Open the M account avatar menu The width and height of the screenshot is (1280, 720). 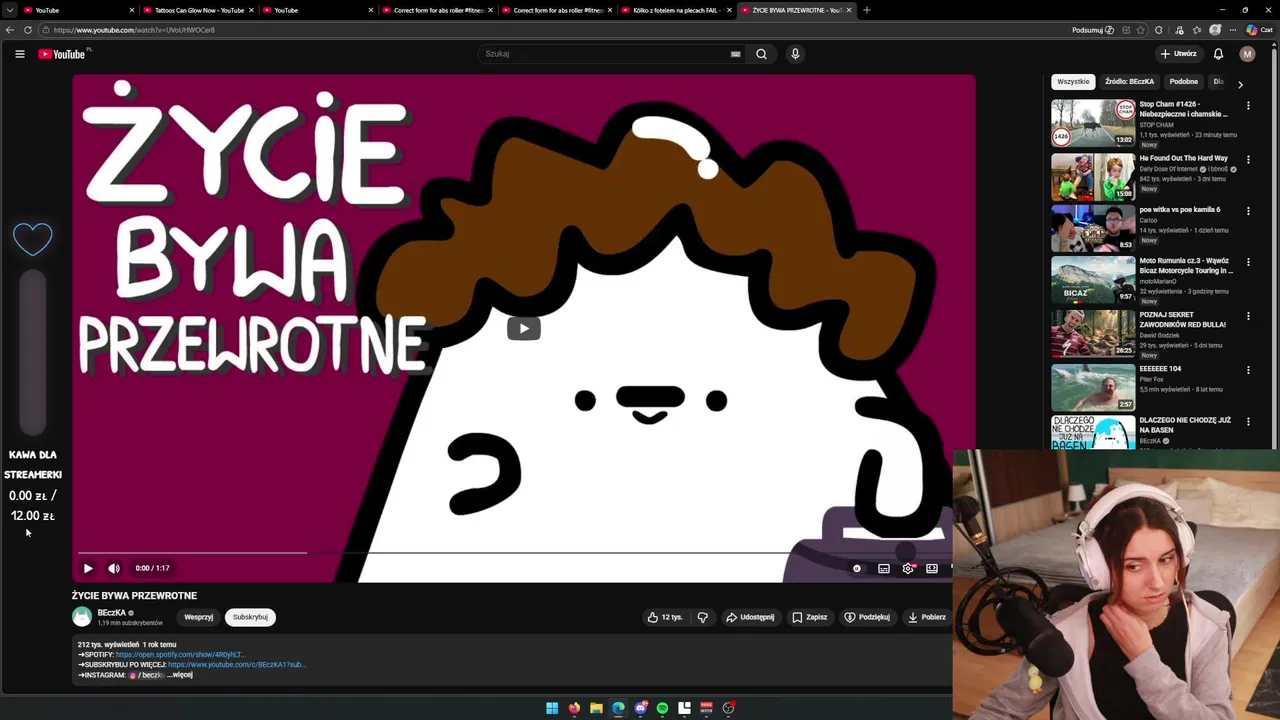(1247, 54)
